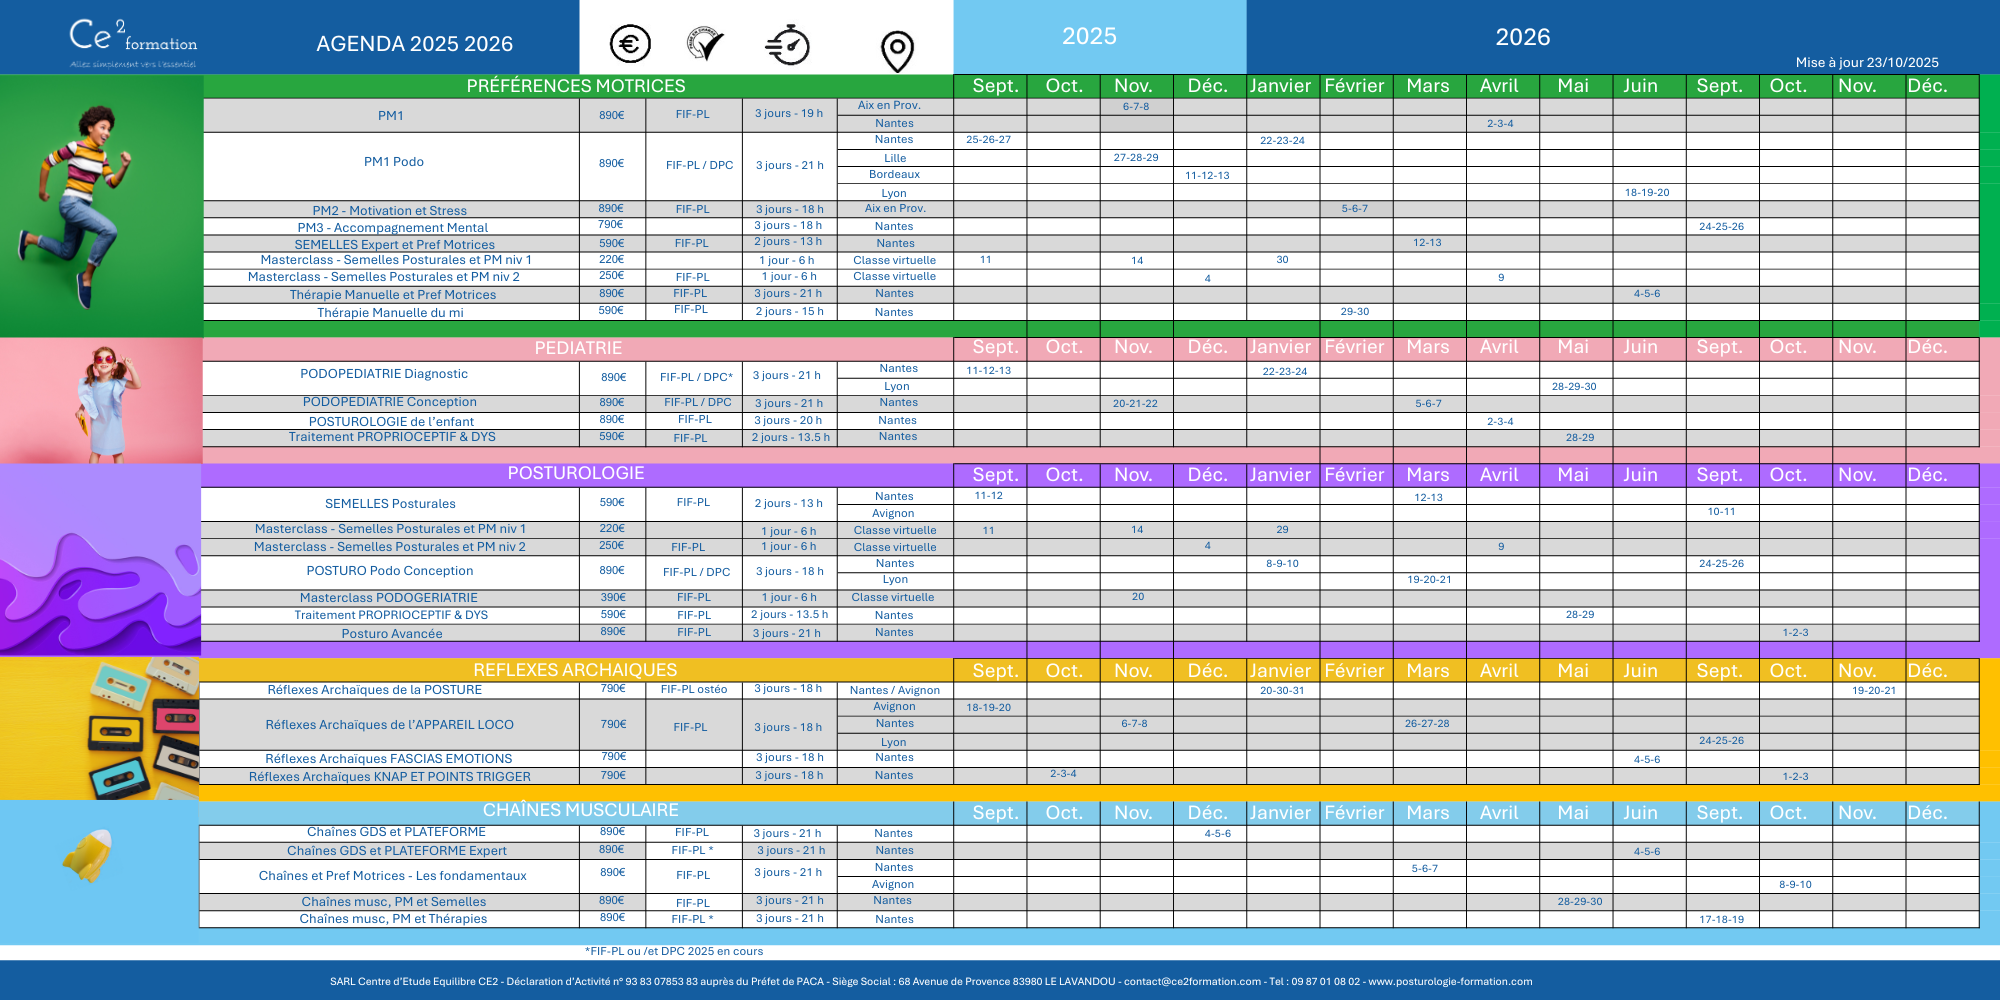
Task: Click the CHAÎNES MUSCULAIRE section header
Action: coord(580,810)
